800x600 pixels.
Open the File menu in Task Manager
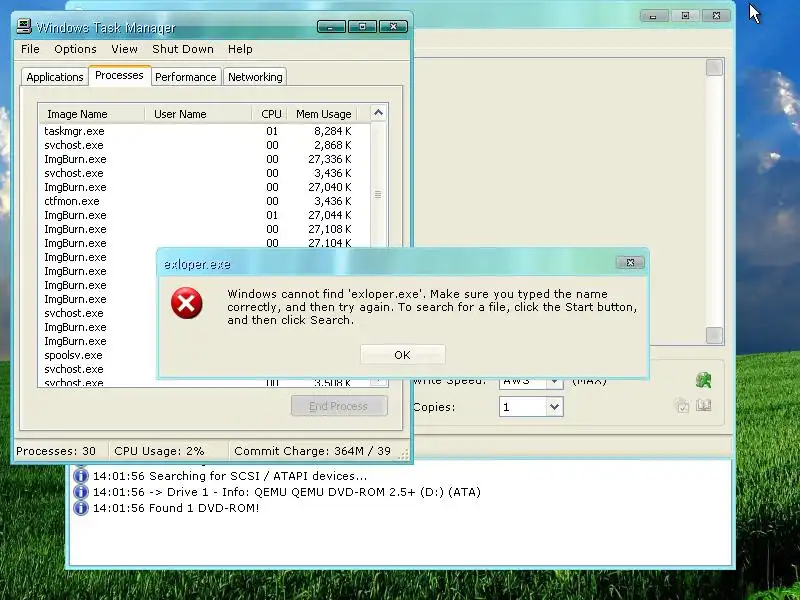click(30, 49)
